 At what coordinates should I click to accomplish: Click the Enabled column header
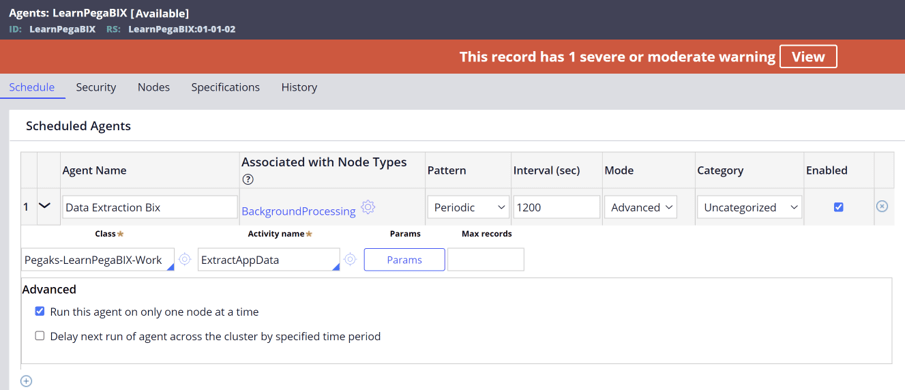(x=827, y=170)
